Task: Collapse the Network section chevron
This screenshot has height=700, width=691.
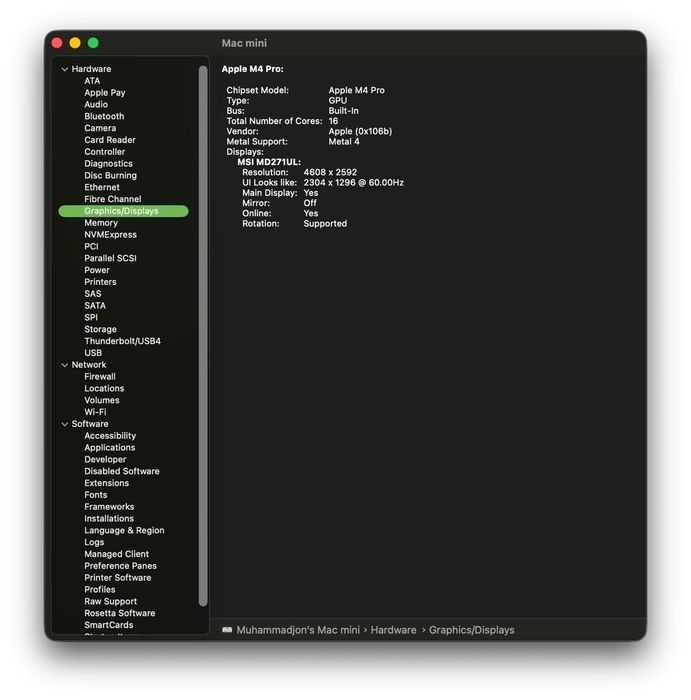Action: [x=65, y=365]
